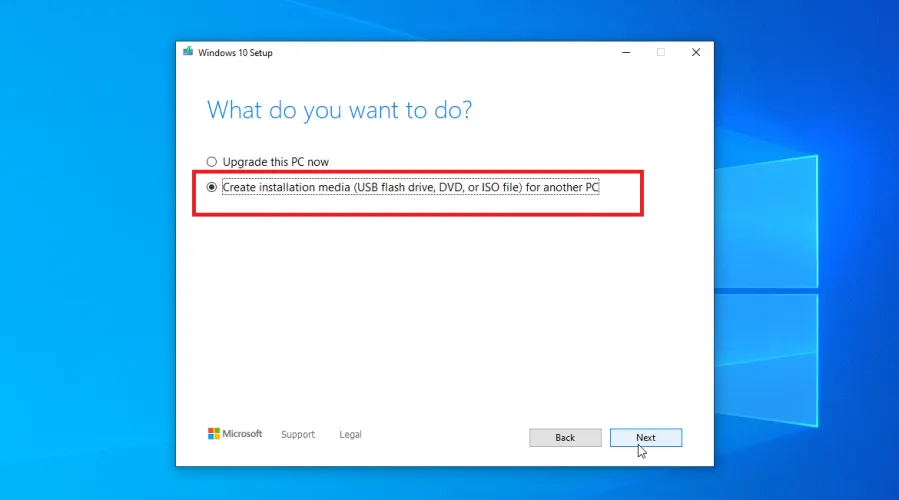
Task: Click the Windows 10 Setup title bar icon
Action: pyautogui.click(x=187, y=52)
